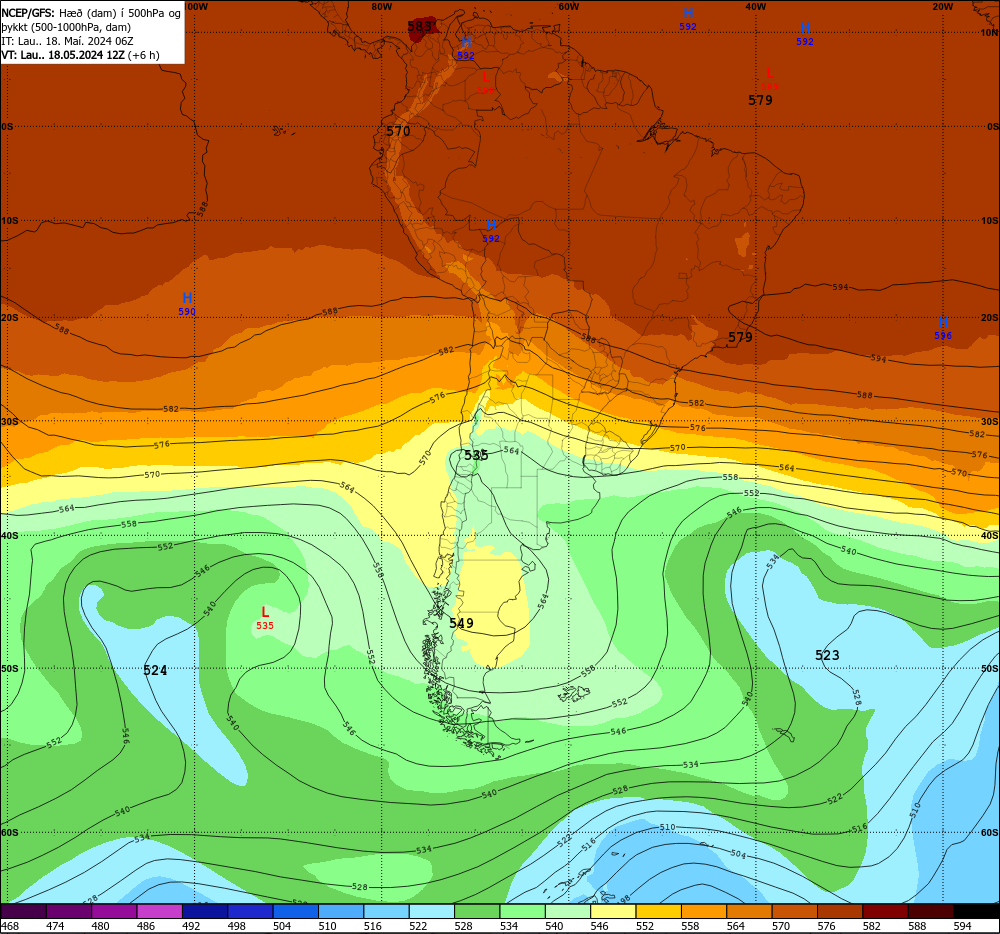The height and width of the screenshot is (934, 1000).
Task: Select the bright blue legend swatch above 504
Action: coord(295,911)
